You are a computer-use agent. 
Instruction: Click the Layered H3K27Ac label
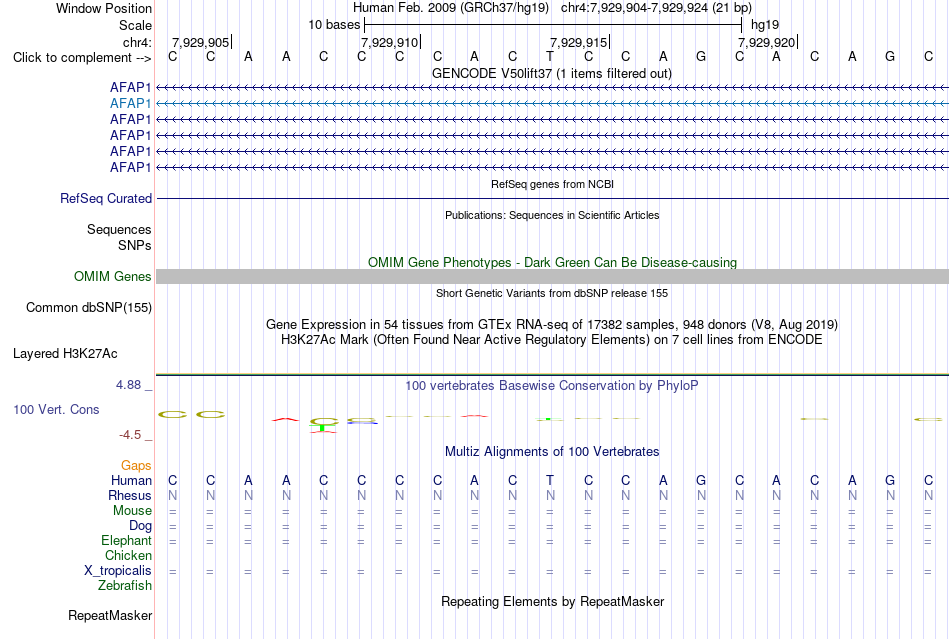(65, 354)
